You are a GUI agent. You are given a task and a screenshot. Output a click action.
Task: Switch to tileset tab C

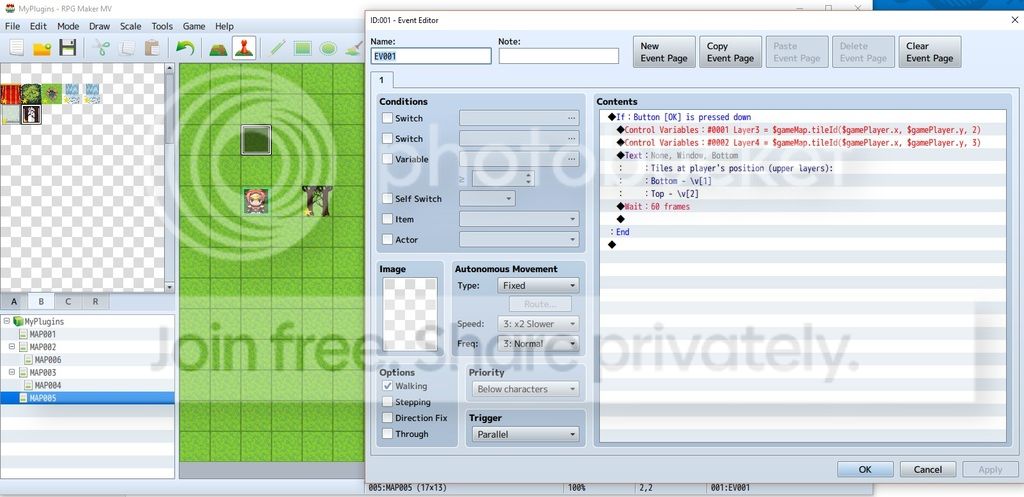click(68, 302)
